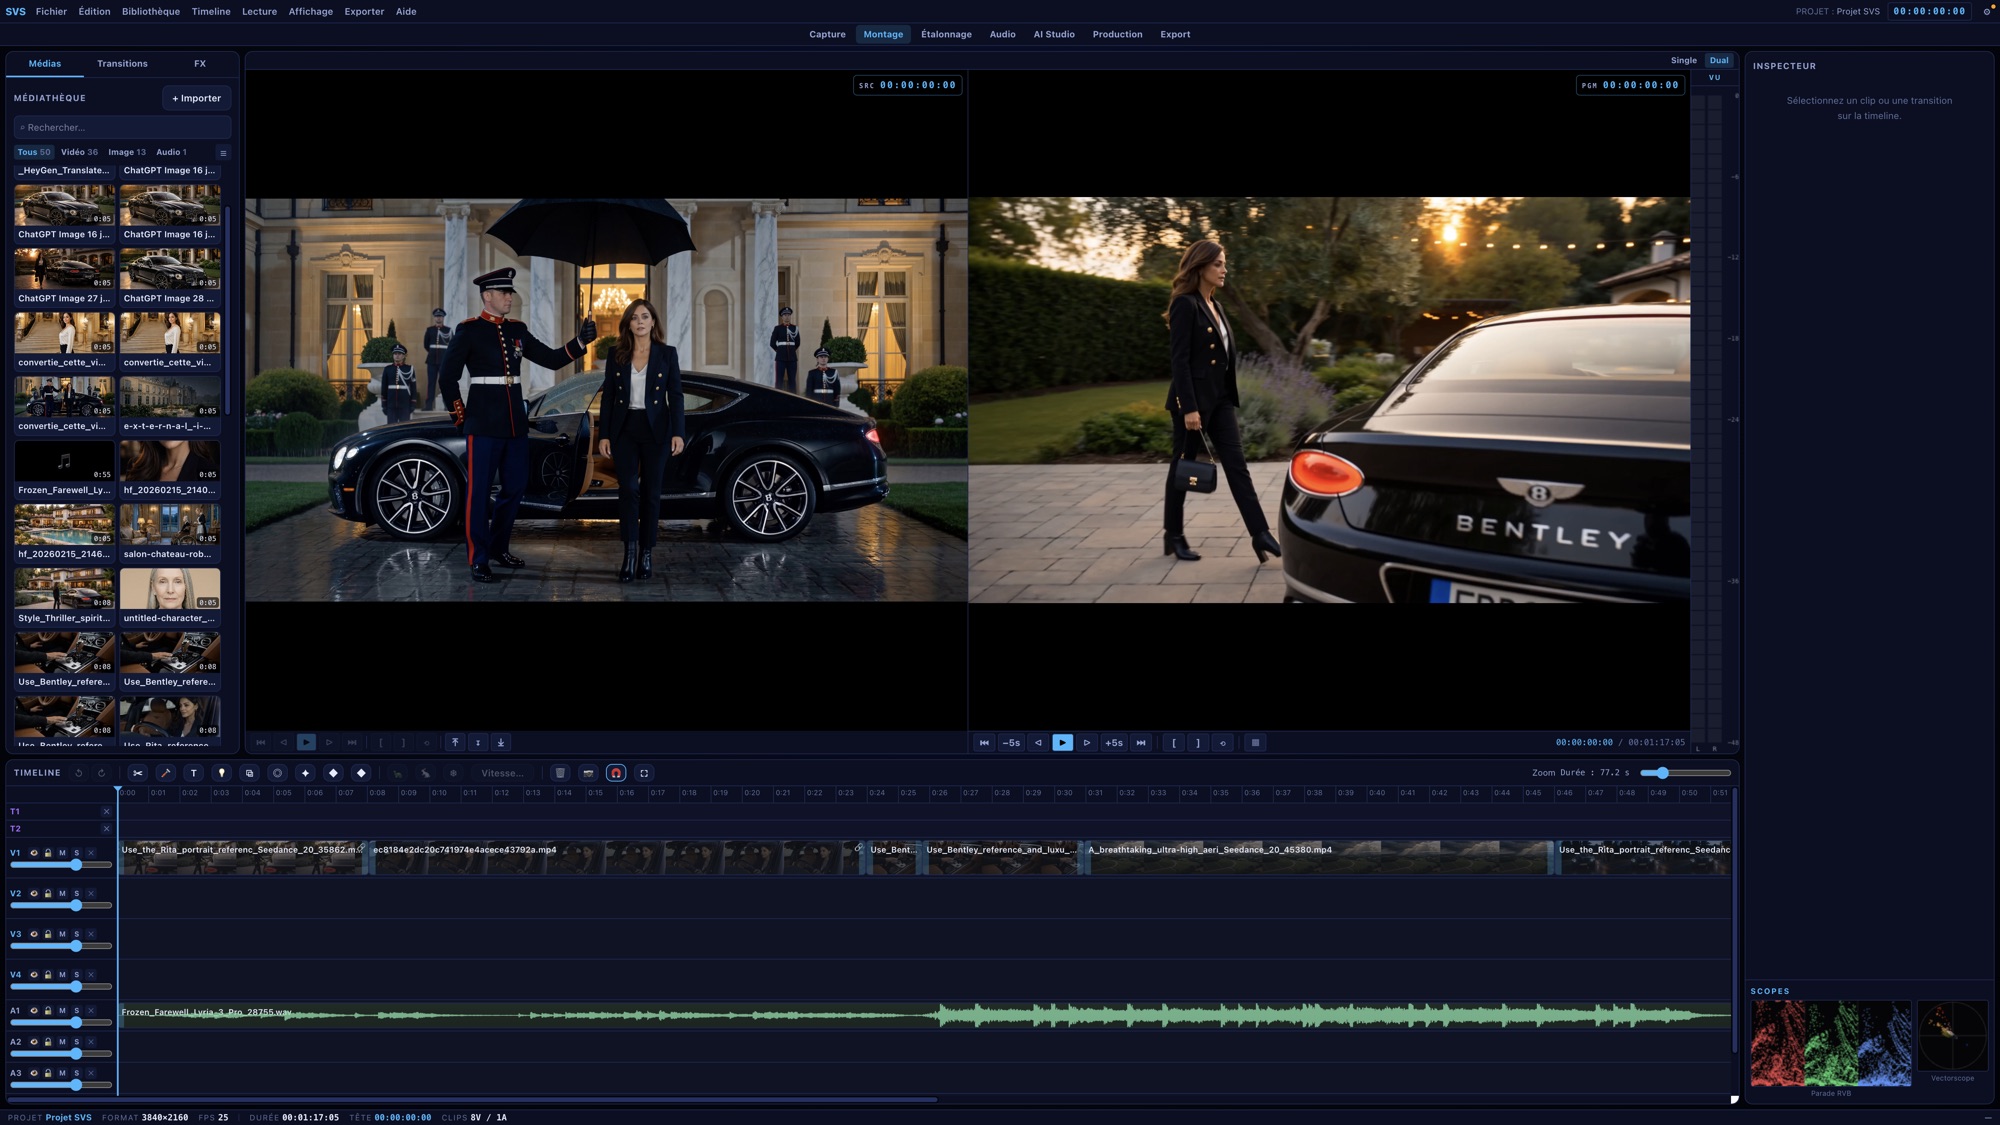Remove track T1 with its X button
This screenshot has width=2000, height=1125.
pos(106,812)
